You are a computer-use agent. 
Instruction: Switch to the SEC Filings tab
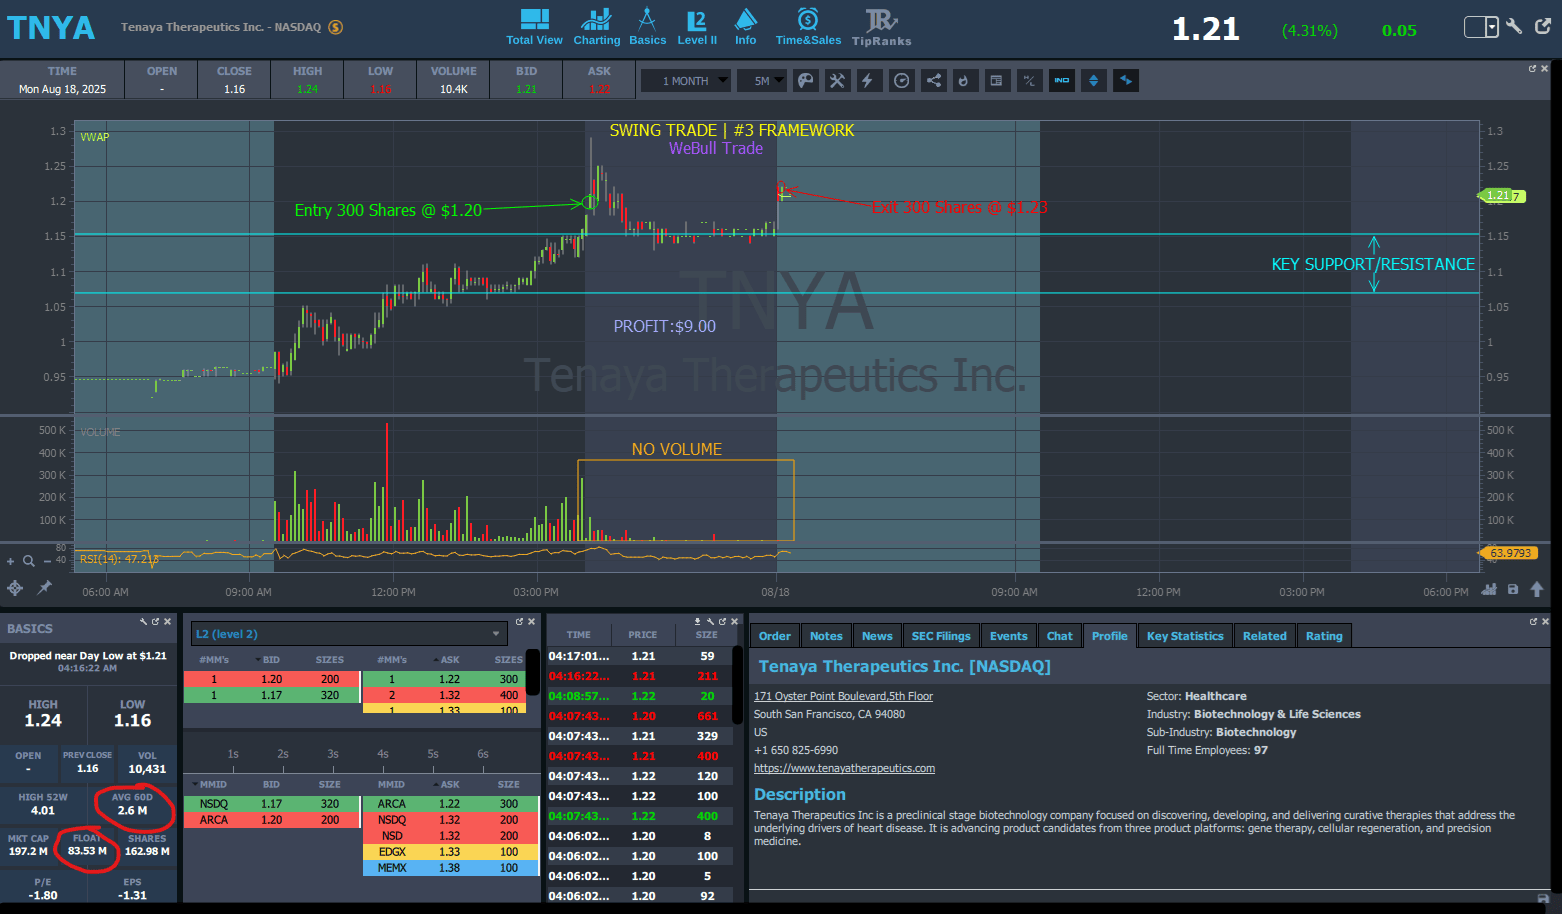click(941, 636)
